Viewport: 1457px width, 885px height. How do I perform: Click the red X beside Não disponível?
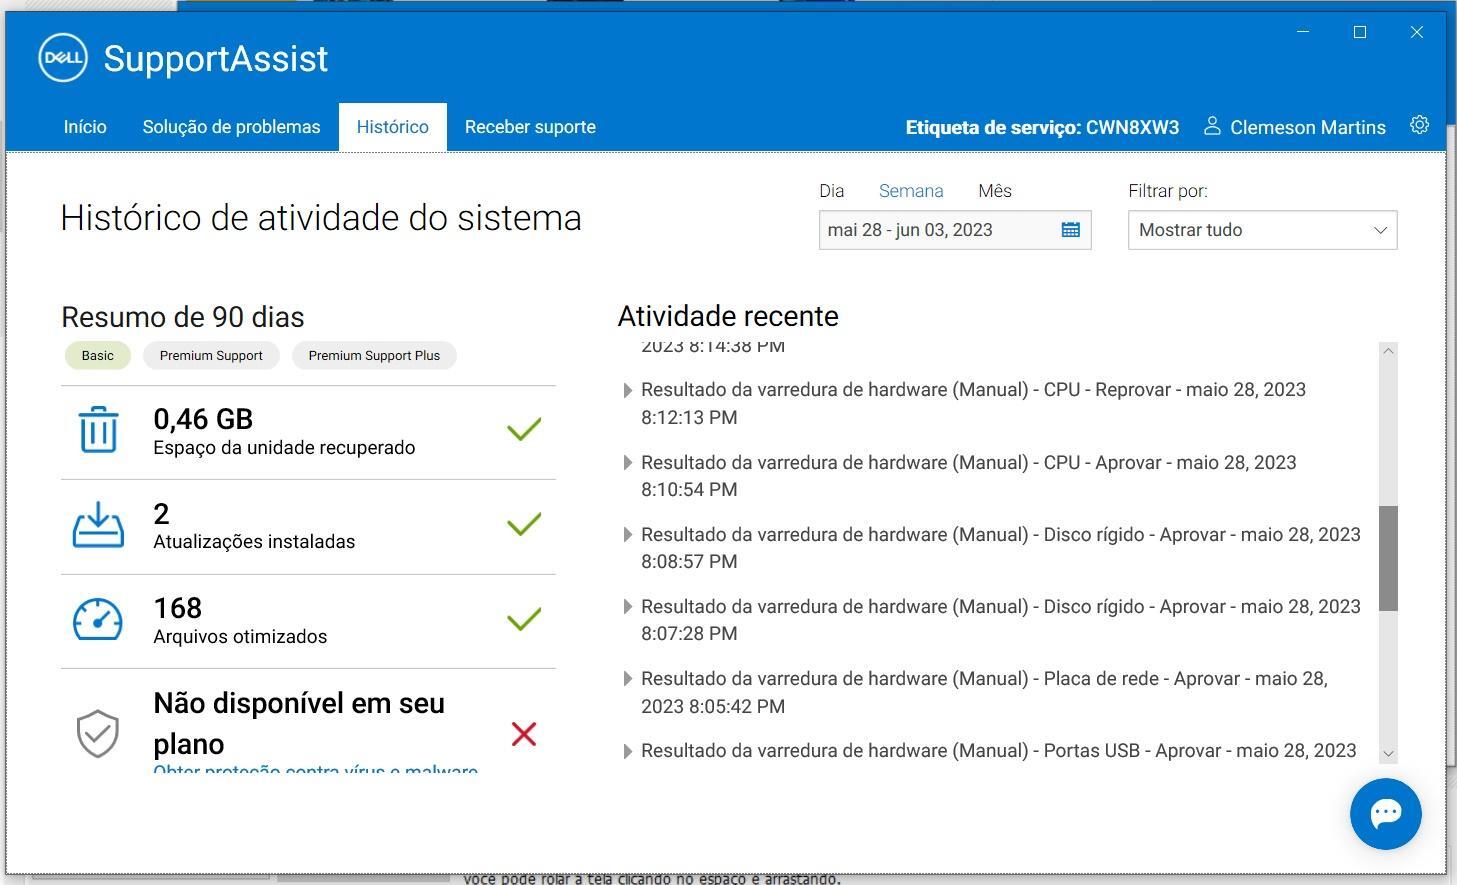(523, 734)
